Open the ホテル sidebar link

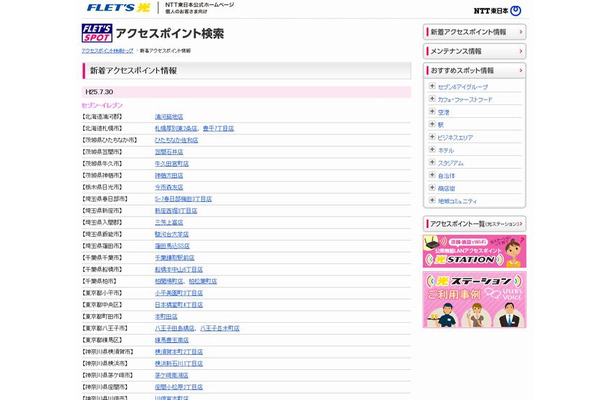point(446,151)
